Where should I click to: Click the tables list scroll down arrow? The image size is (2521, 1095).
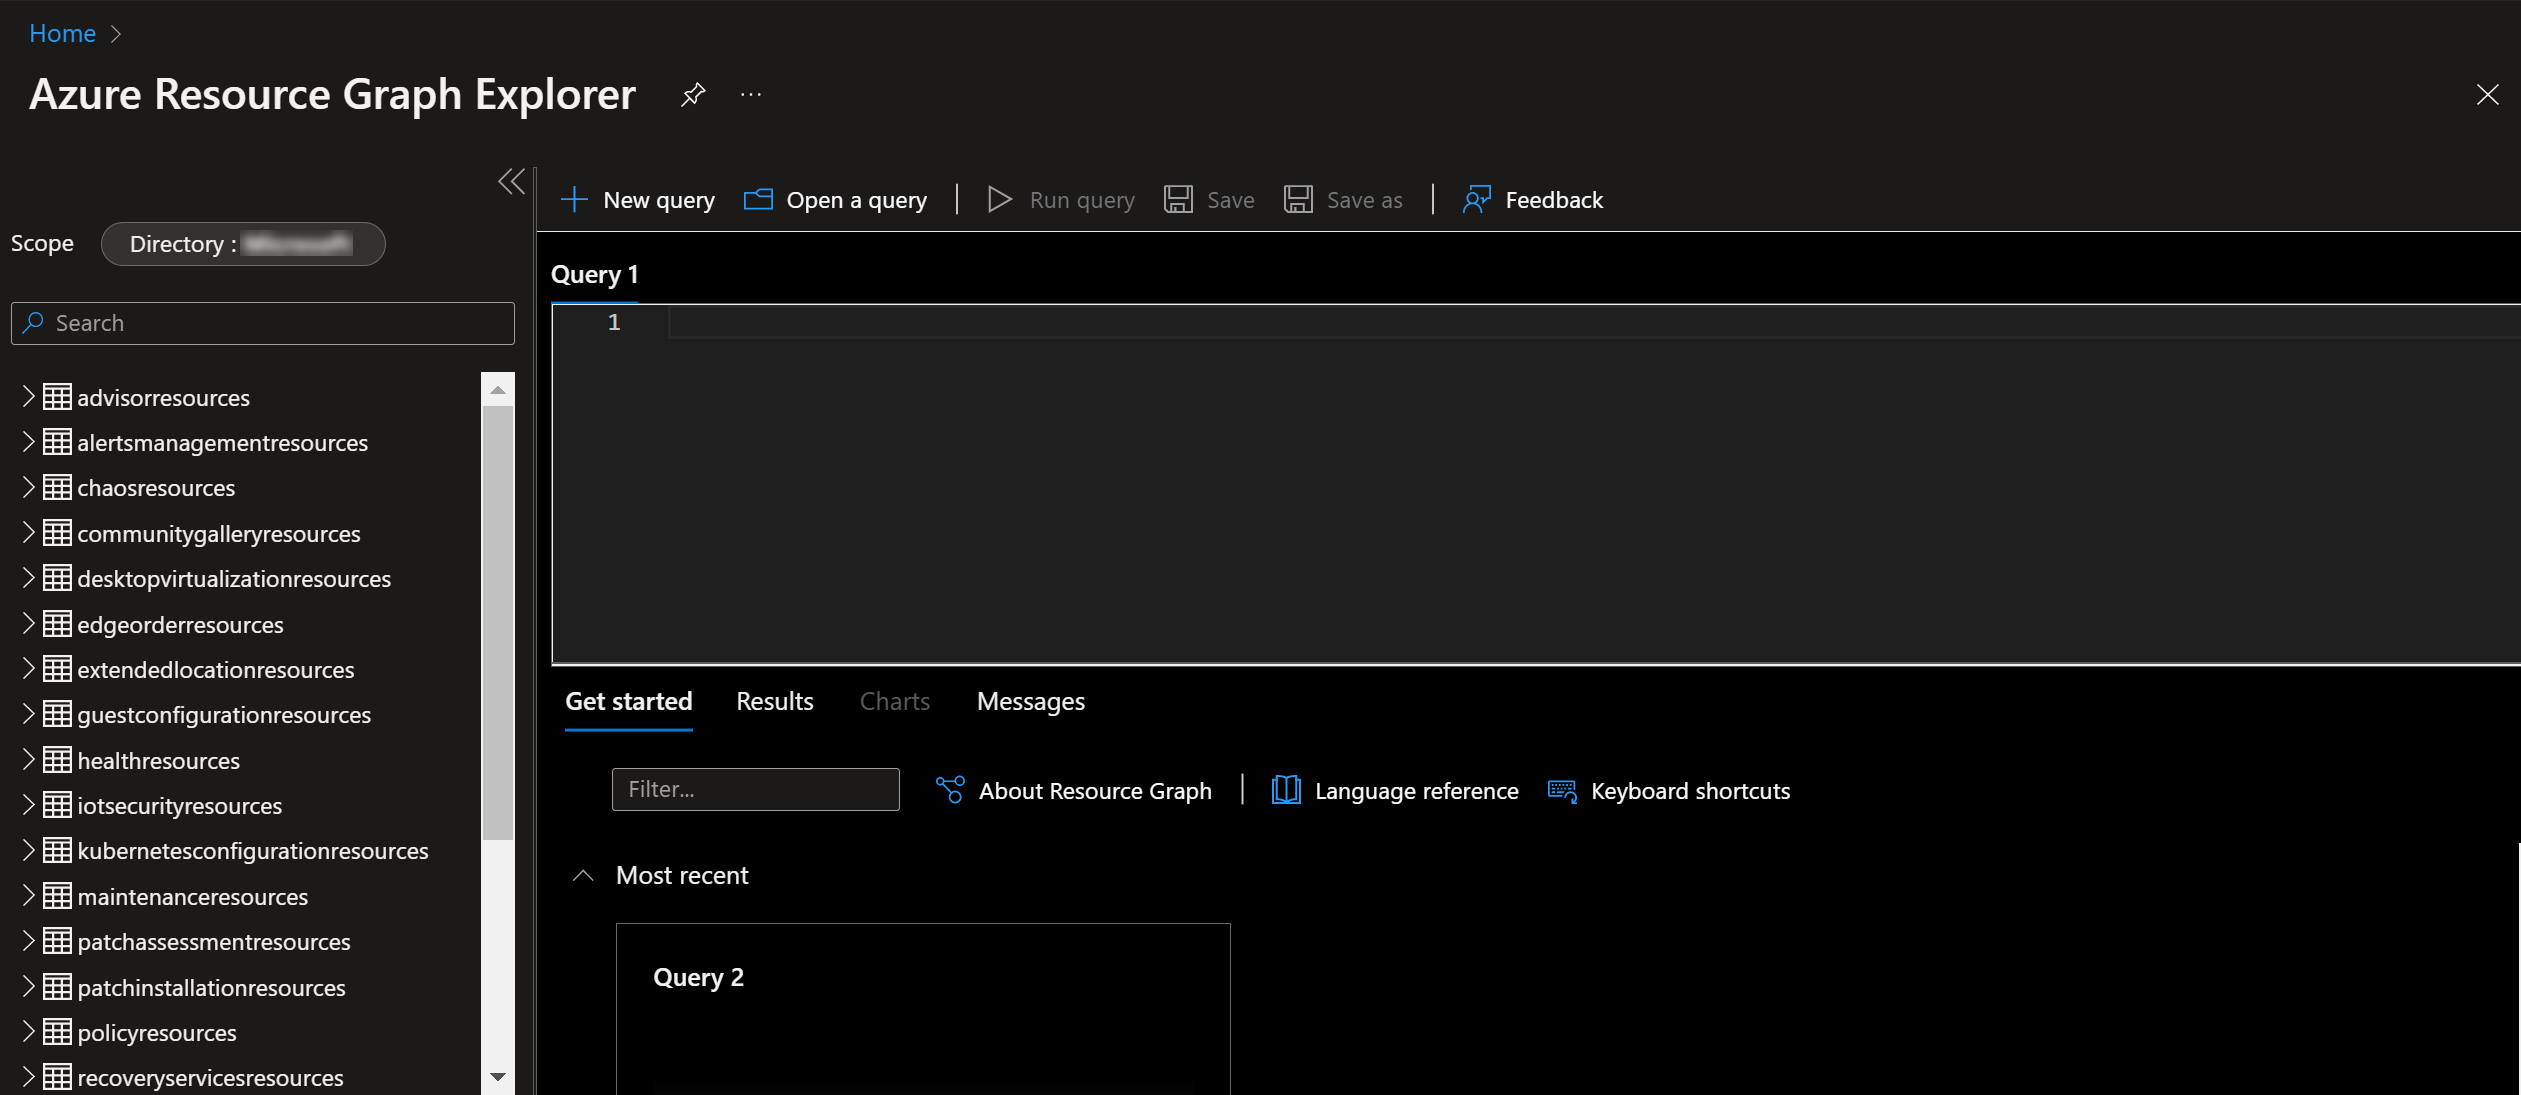point(498,1077)
